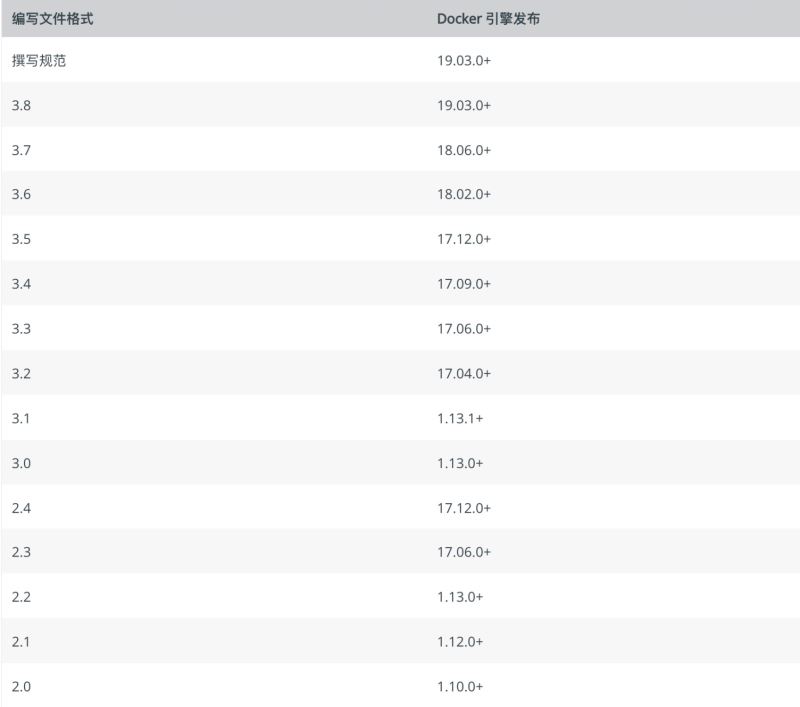The image size is (800, 707).
Task: Select the 2.2 format version cell
Action: pyautogui.click(x=21, y=597)
